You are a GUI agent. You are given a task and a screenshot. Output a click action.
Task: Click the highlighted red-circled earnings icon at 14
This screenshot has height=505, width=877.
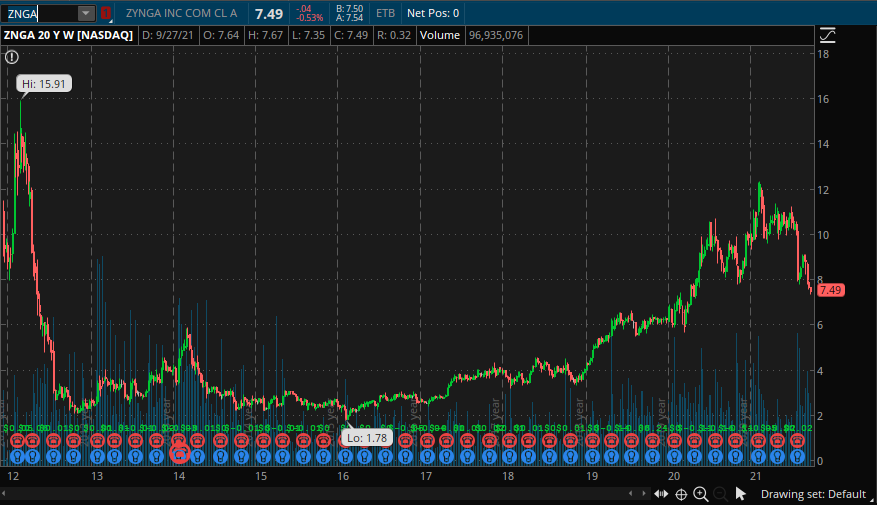click(x=180, y=452)
